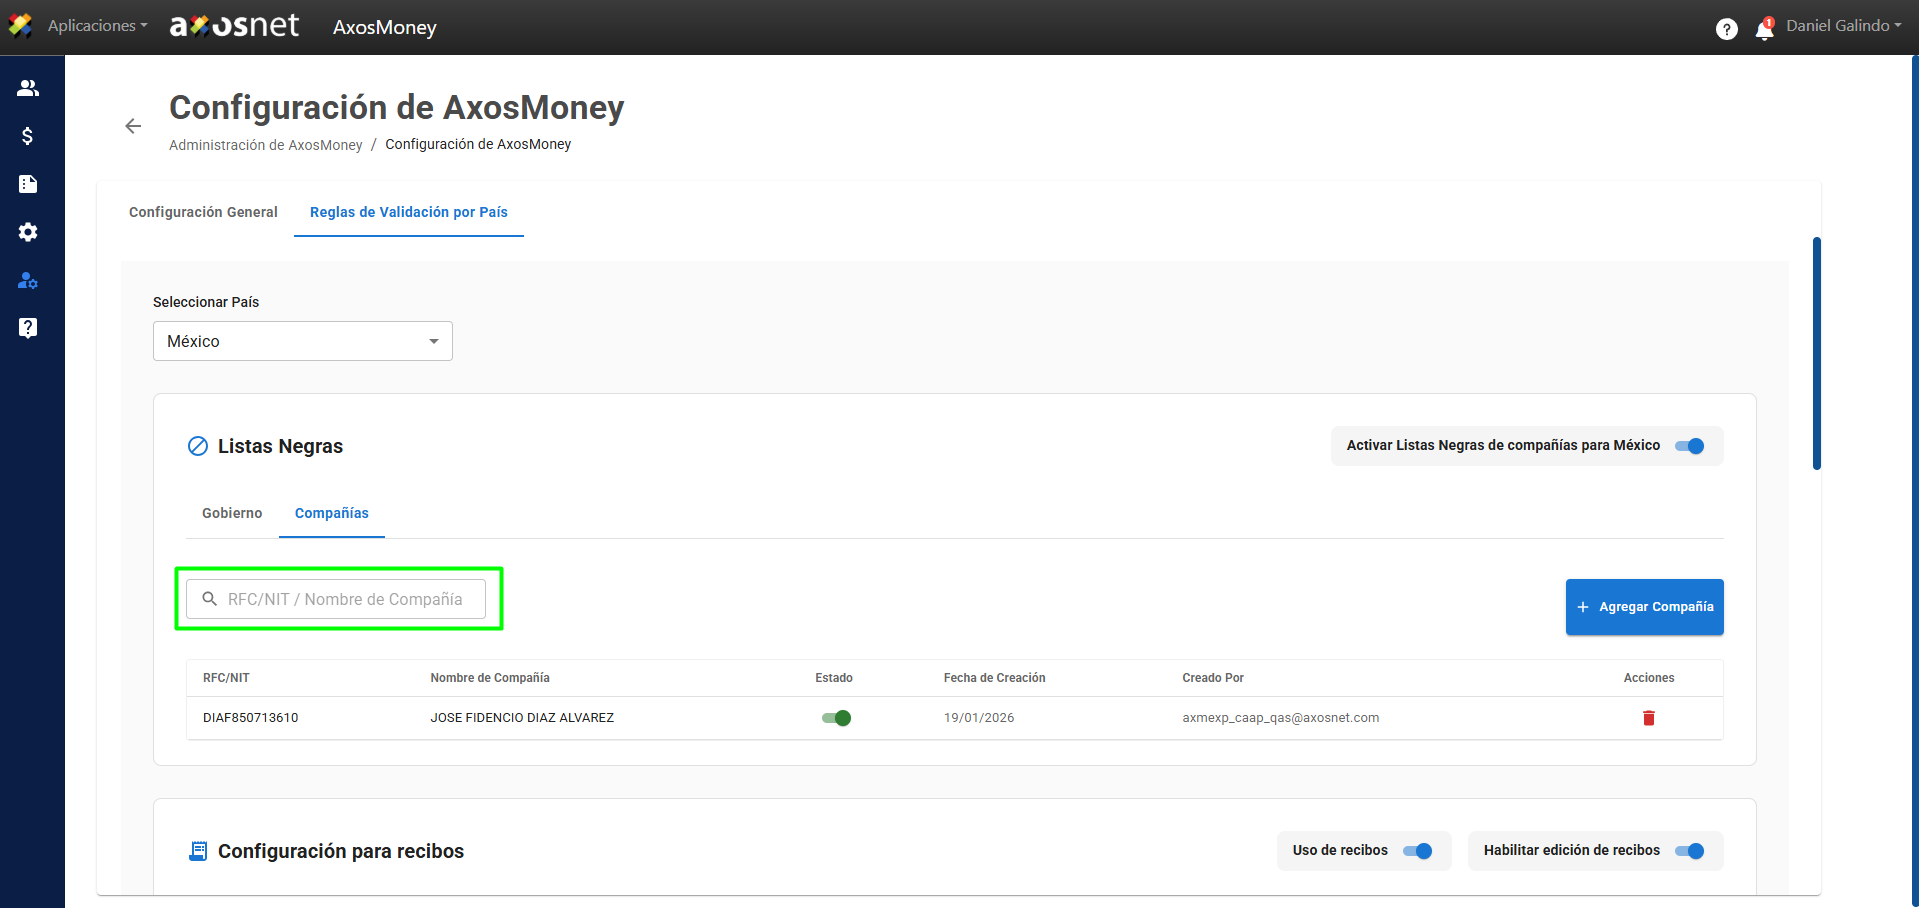This screenshot has width=1919, height=908.
Task: Click the AxosMoney app title
Action: (x=385, y=27)
